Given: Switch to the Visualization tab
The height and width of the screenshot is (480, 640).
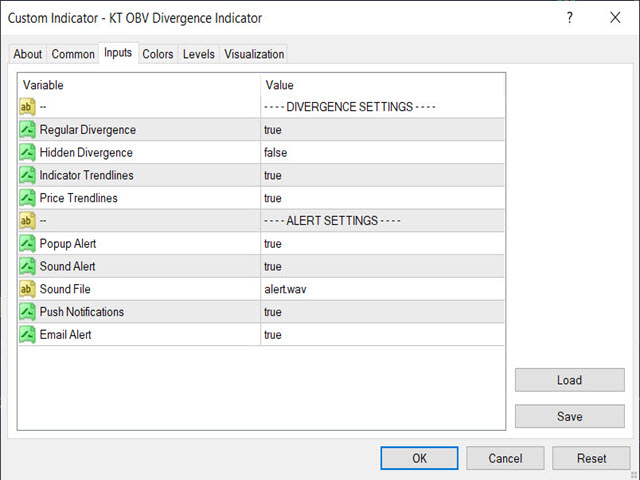Looking at the screenshot, I should click(254, 54).
